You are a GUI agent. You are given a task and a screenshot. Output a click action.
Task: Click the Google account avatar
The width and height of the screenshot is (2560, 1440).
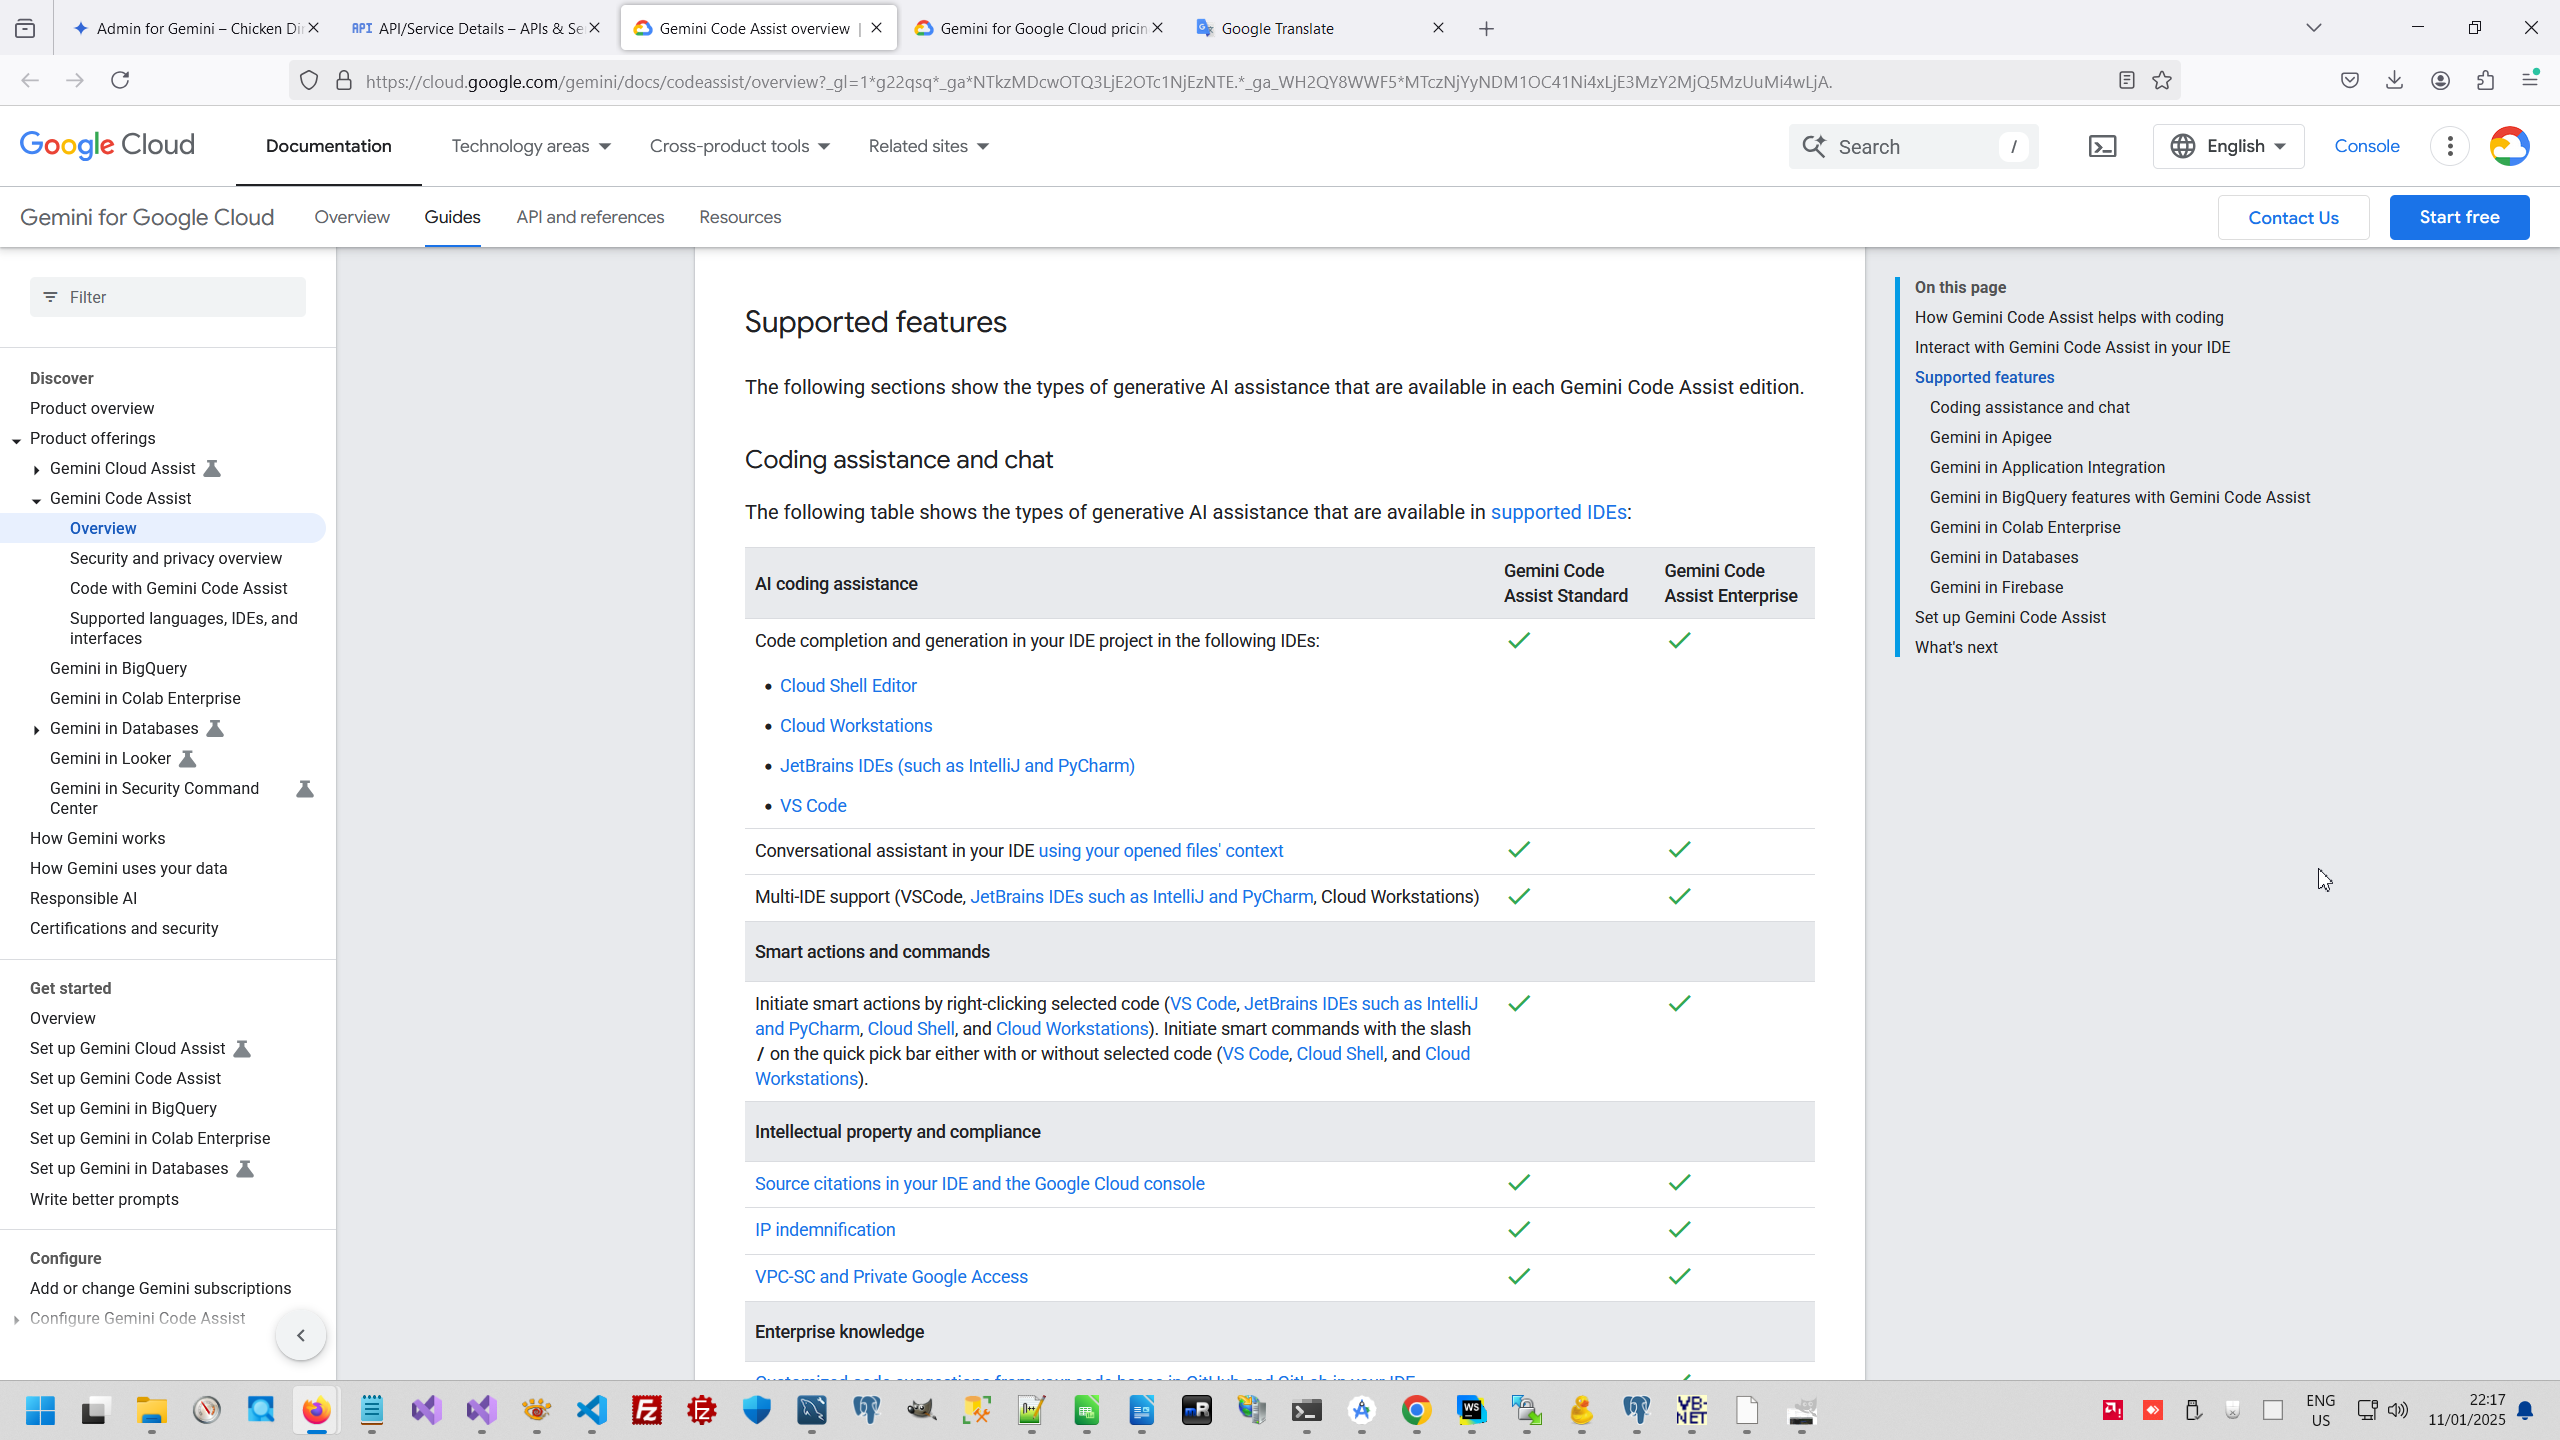(x=2509, y=147)
